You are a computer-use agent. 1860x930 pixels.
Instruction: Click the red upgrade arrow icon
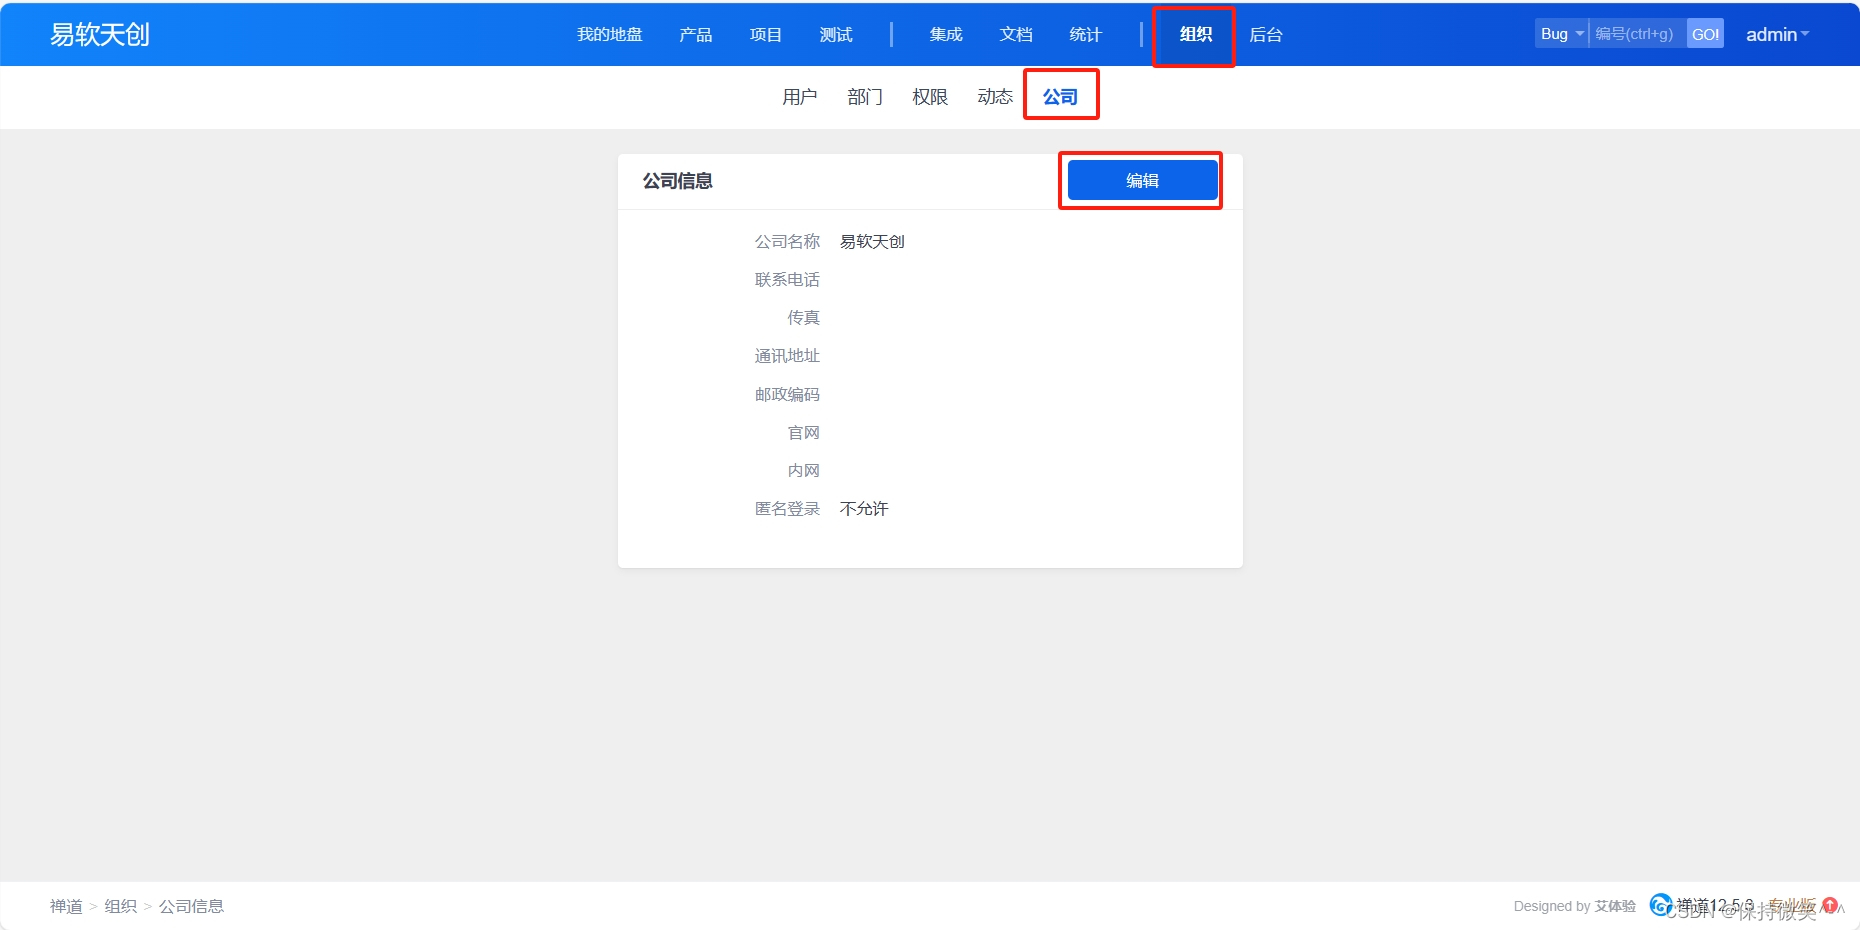1830,905
